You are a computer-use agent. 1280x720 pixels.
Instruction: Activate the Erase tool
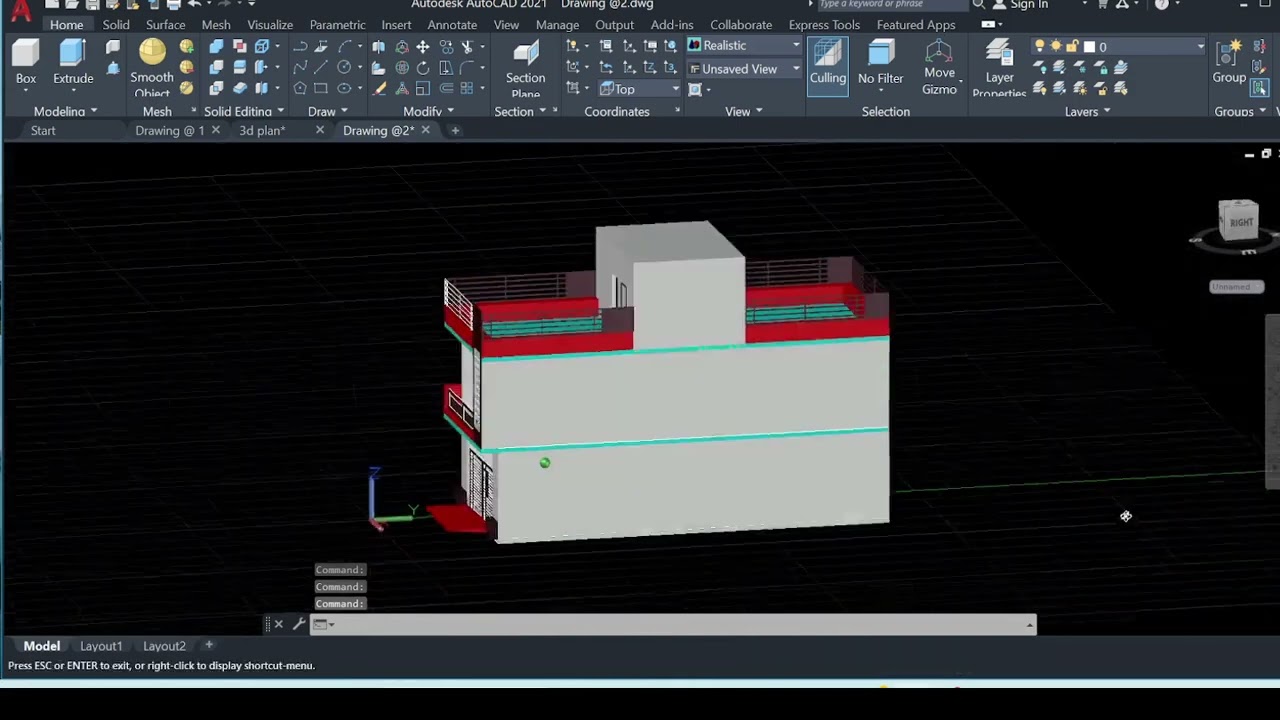[379, 88]
